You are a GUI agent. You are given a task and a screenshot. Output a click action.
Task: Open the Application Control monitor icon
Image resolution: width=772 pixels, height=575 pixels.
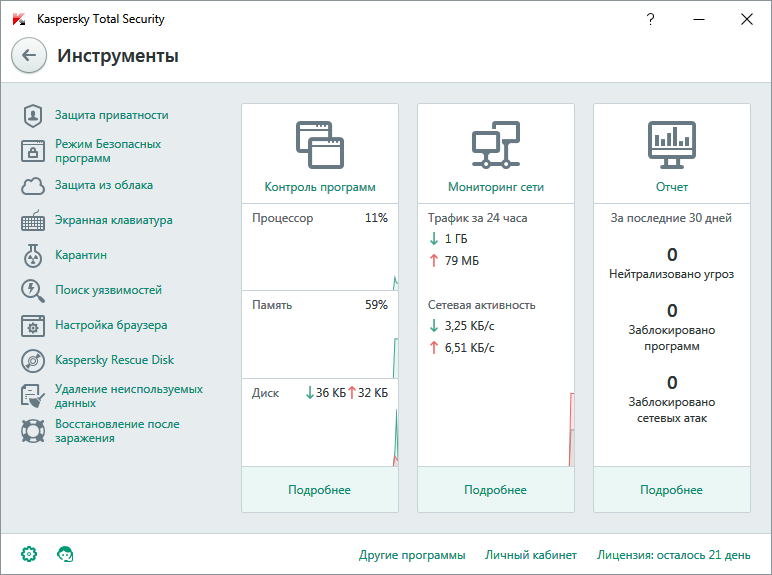coord(320,145)
